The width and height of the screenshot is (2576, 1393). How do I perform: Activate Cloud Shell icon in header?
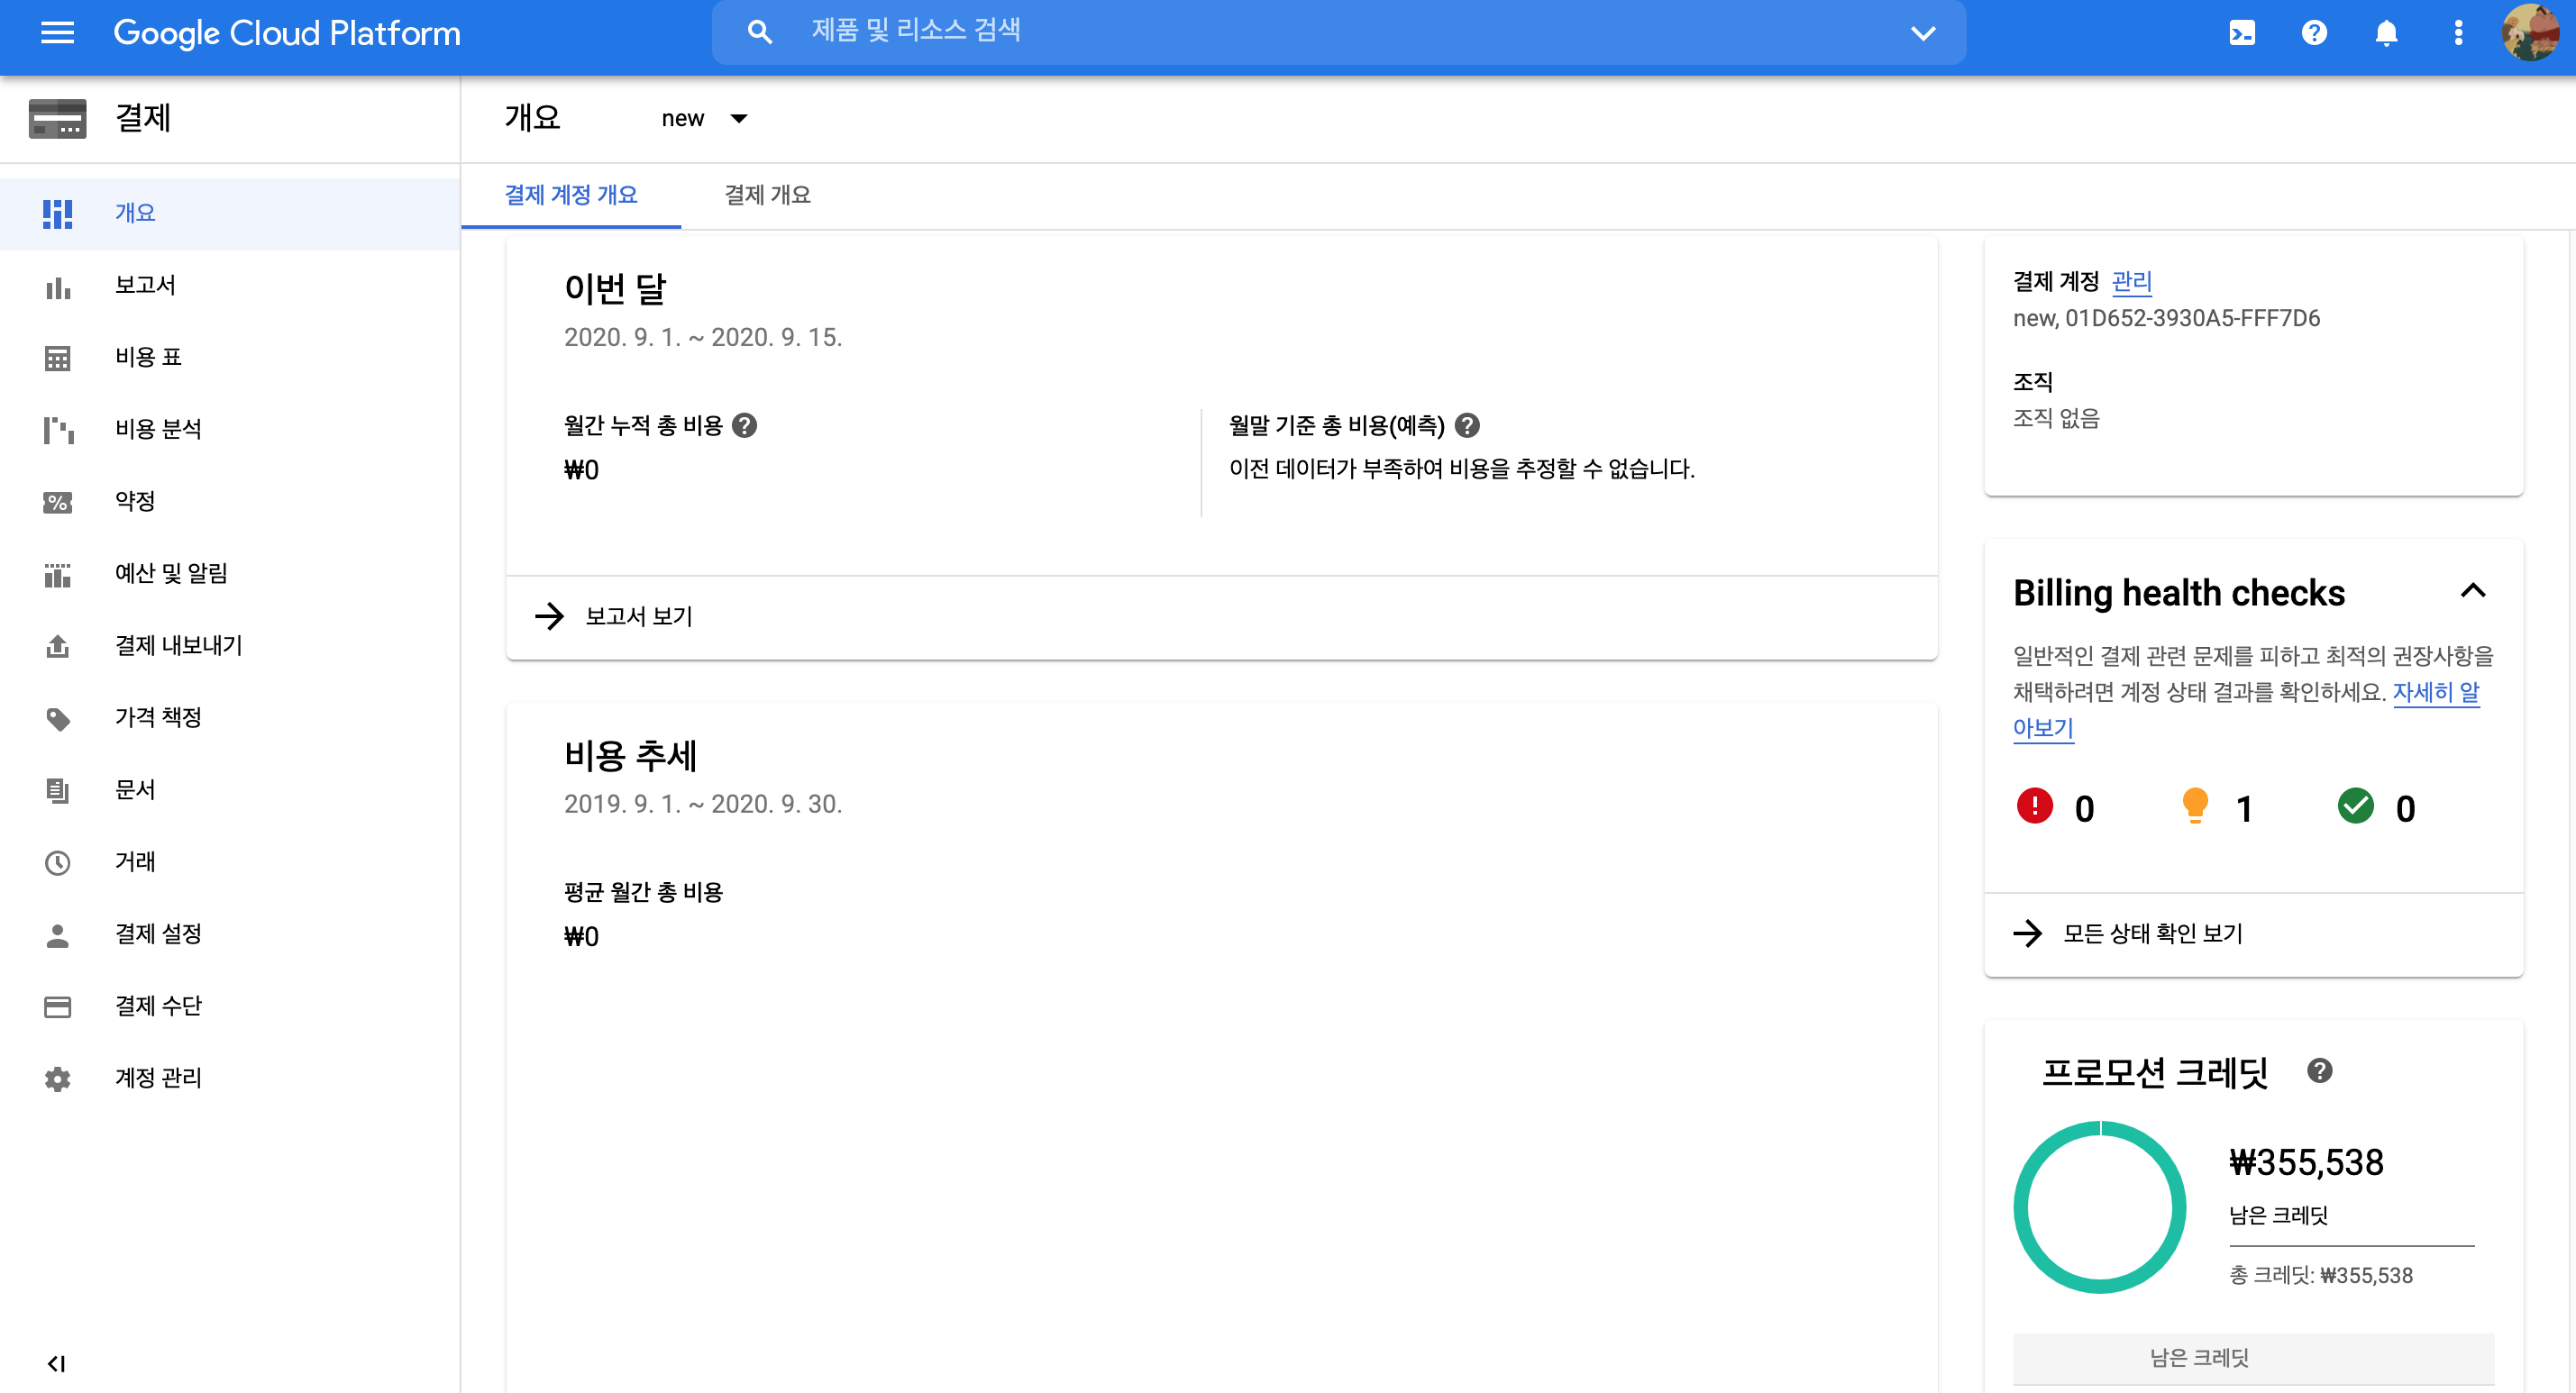pos(2242,33)
